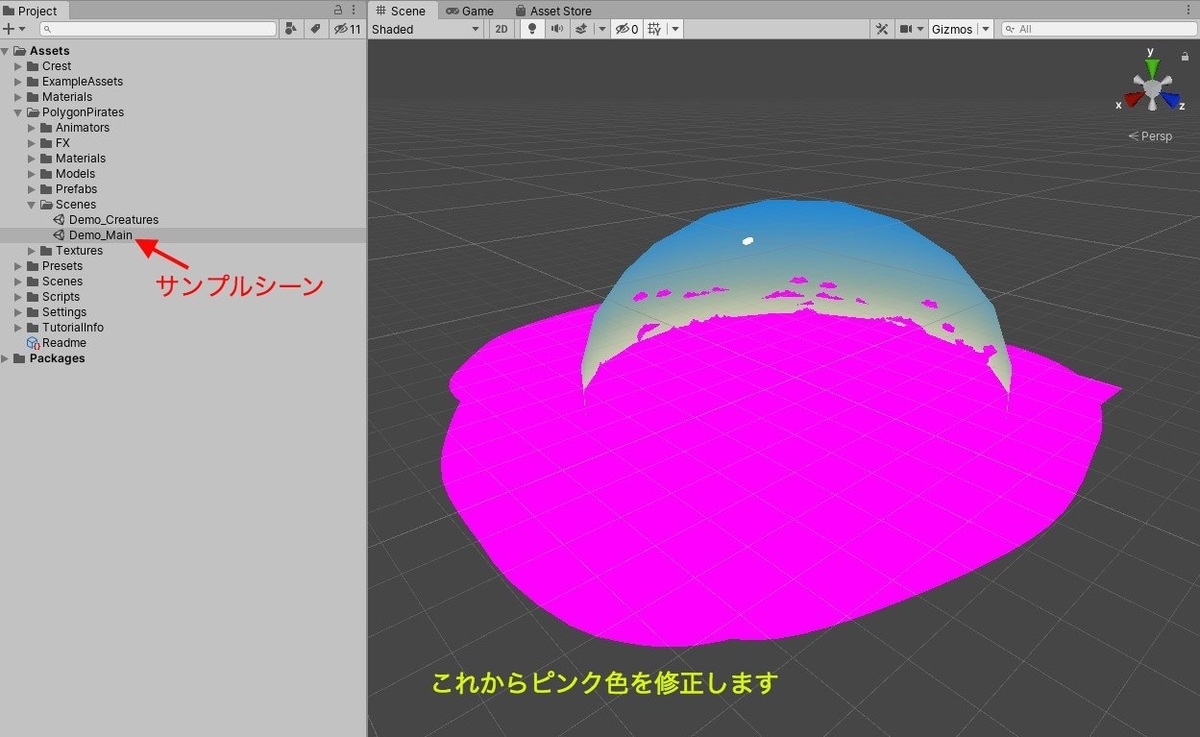Click the Project panel search field
Viewport: 1200px width, 737px height.
pyautogui.click(x=158, y=29)
